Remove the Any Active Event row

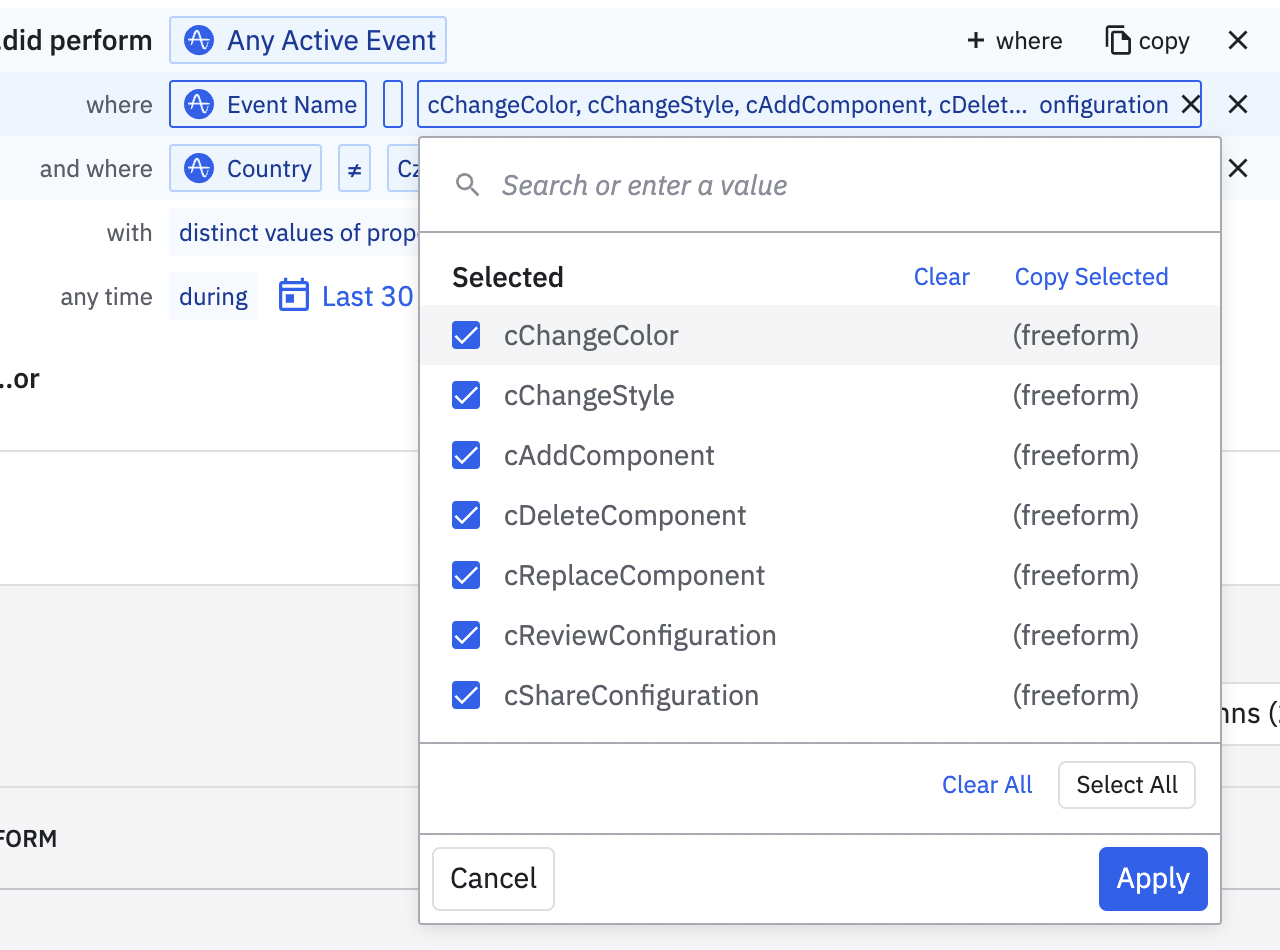(x=1238, y=41)
